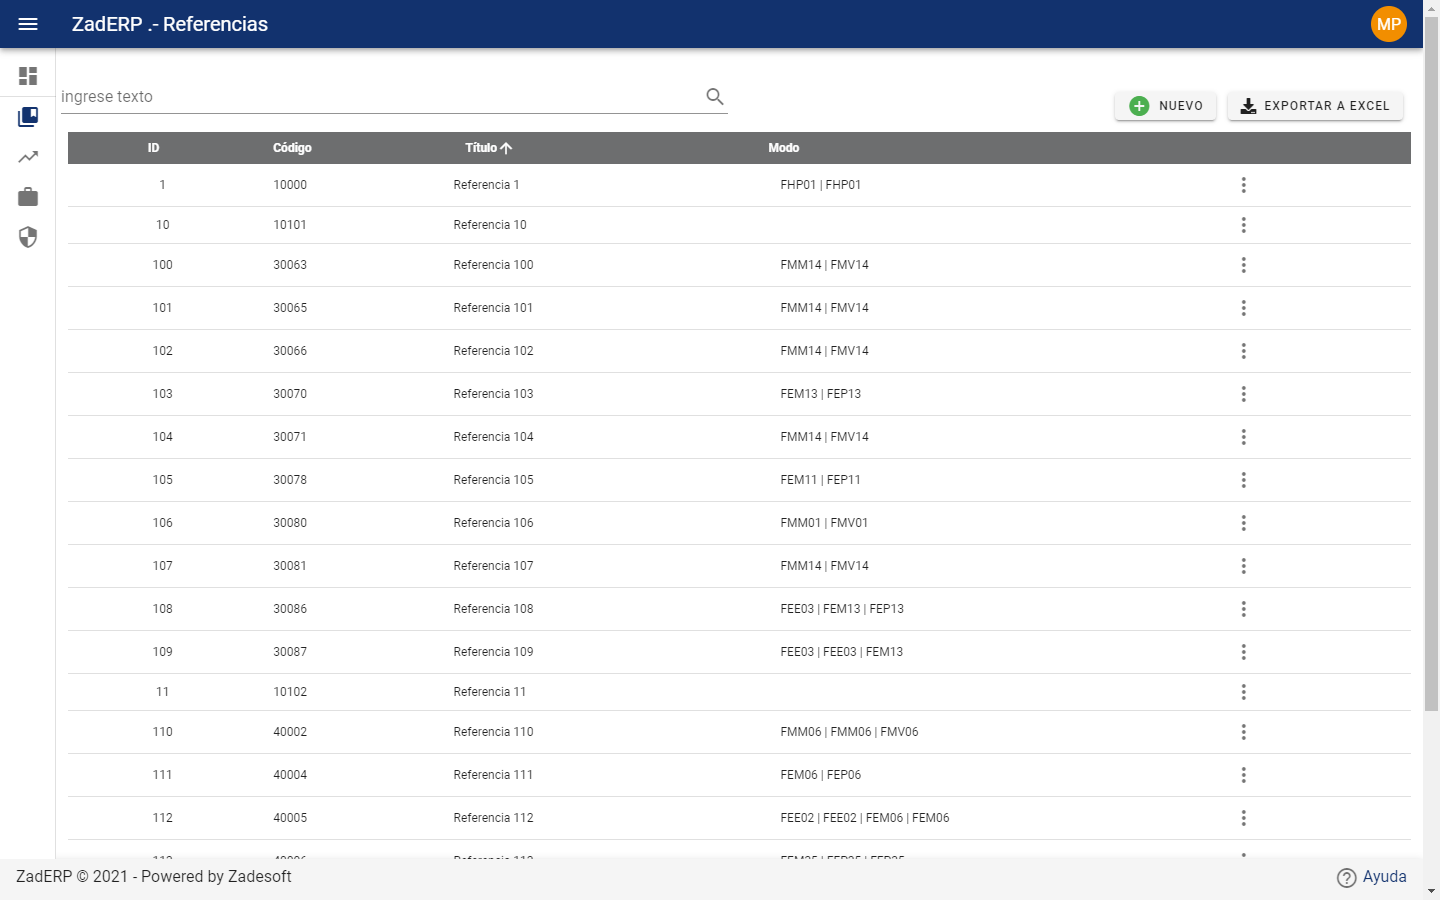Screen dimensions: 1440x900
Task: Open row menu for Referencia 110
Action: coord(1244,732)
